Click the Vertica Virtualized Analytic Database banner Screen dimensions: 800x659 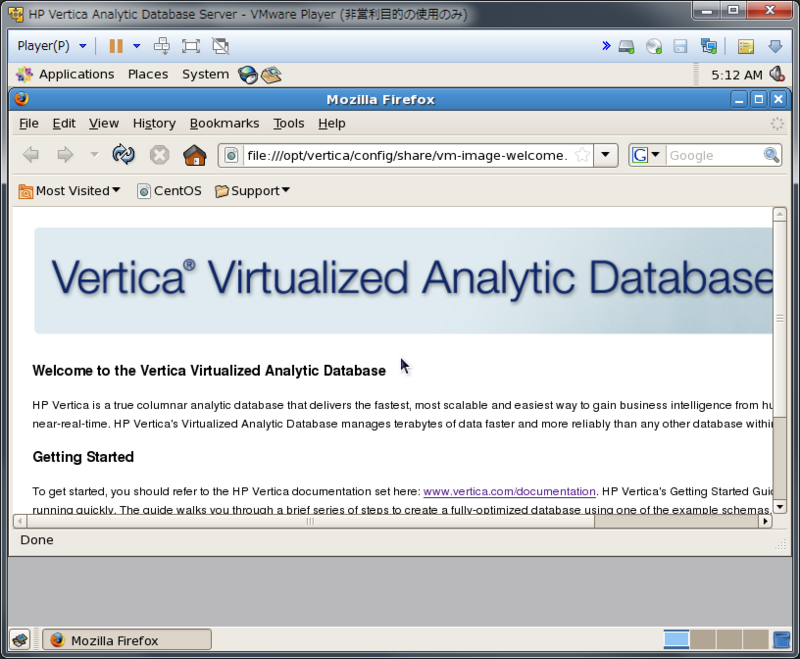click(x=403, y=281)
